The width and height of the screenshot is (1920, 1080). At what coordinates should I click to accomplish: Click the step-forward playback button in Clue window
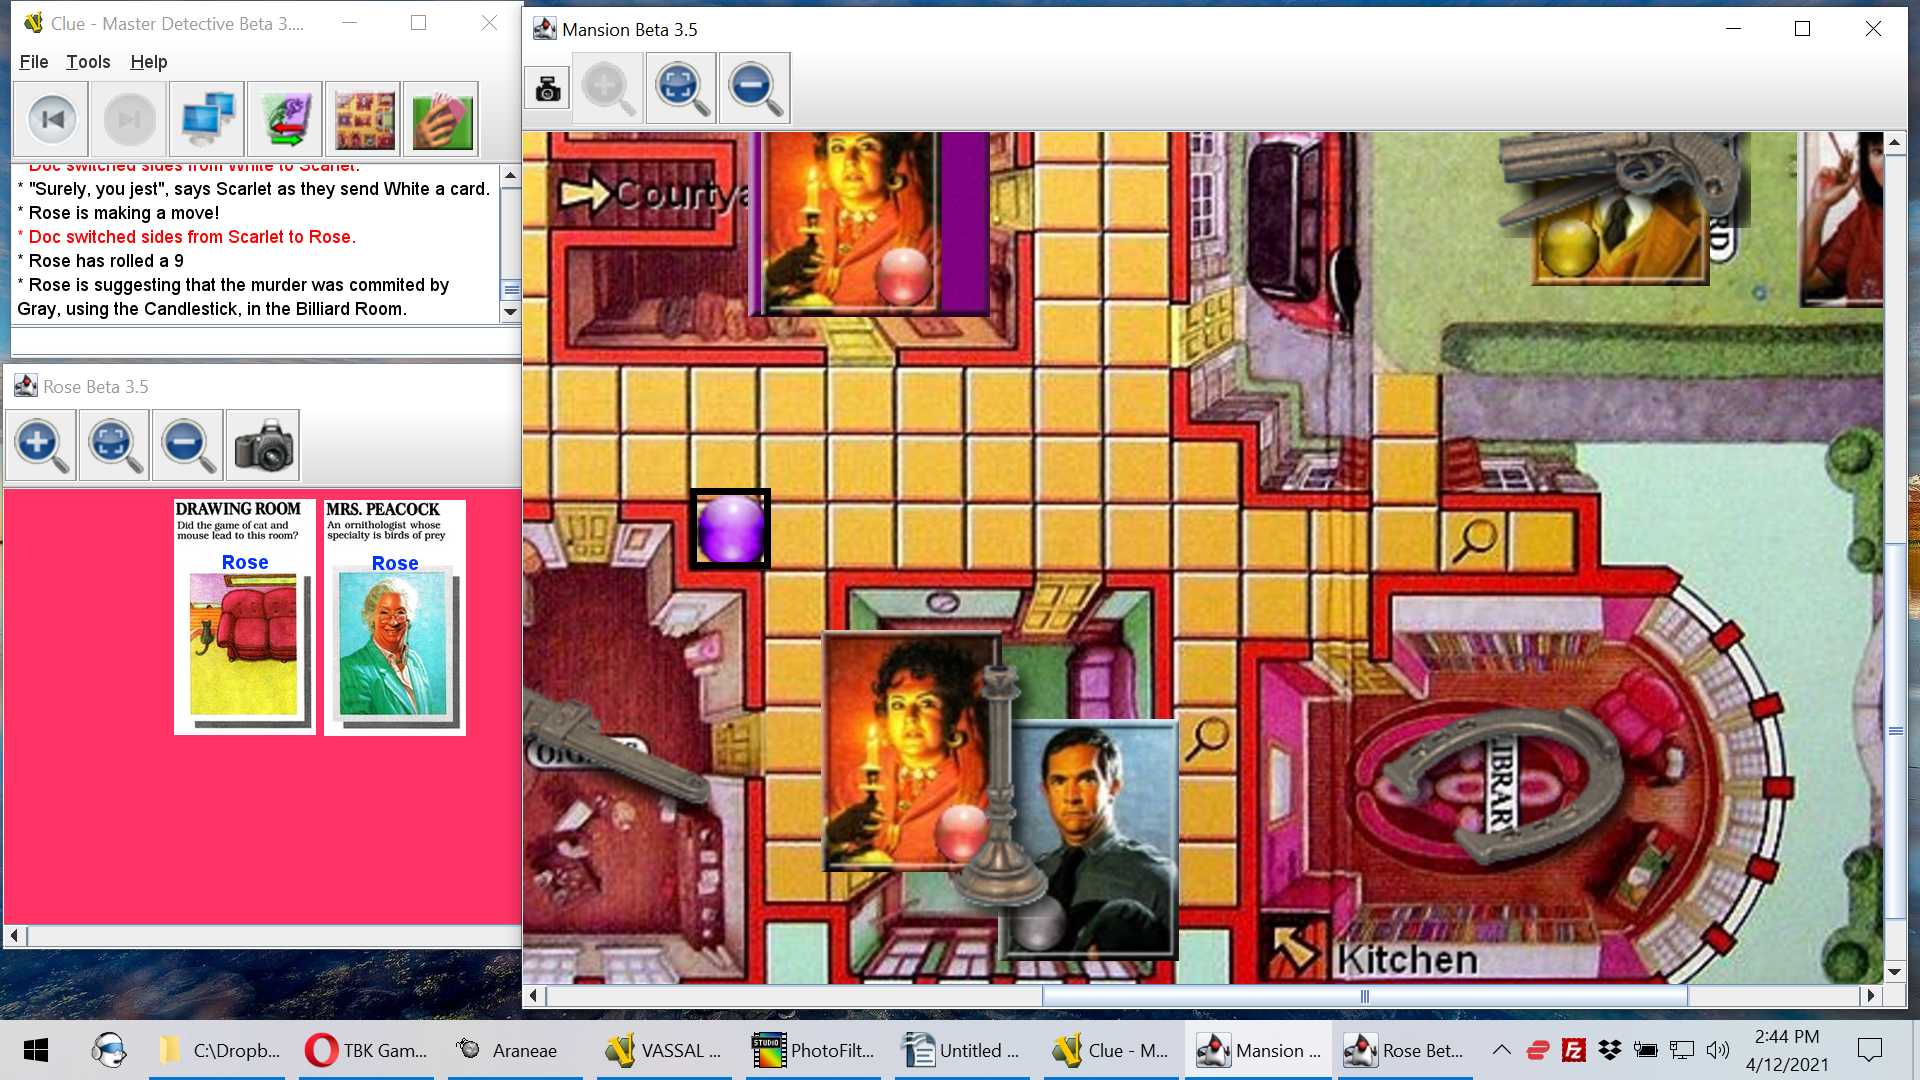tap(130, 120)
